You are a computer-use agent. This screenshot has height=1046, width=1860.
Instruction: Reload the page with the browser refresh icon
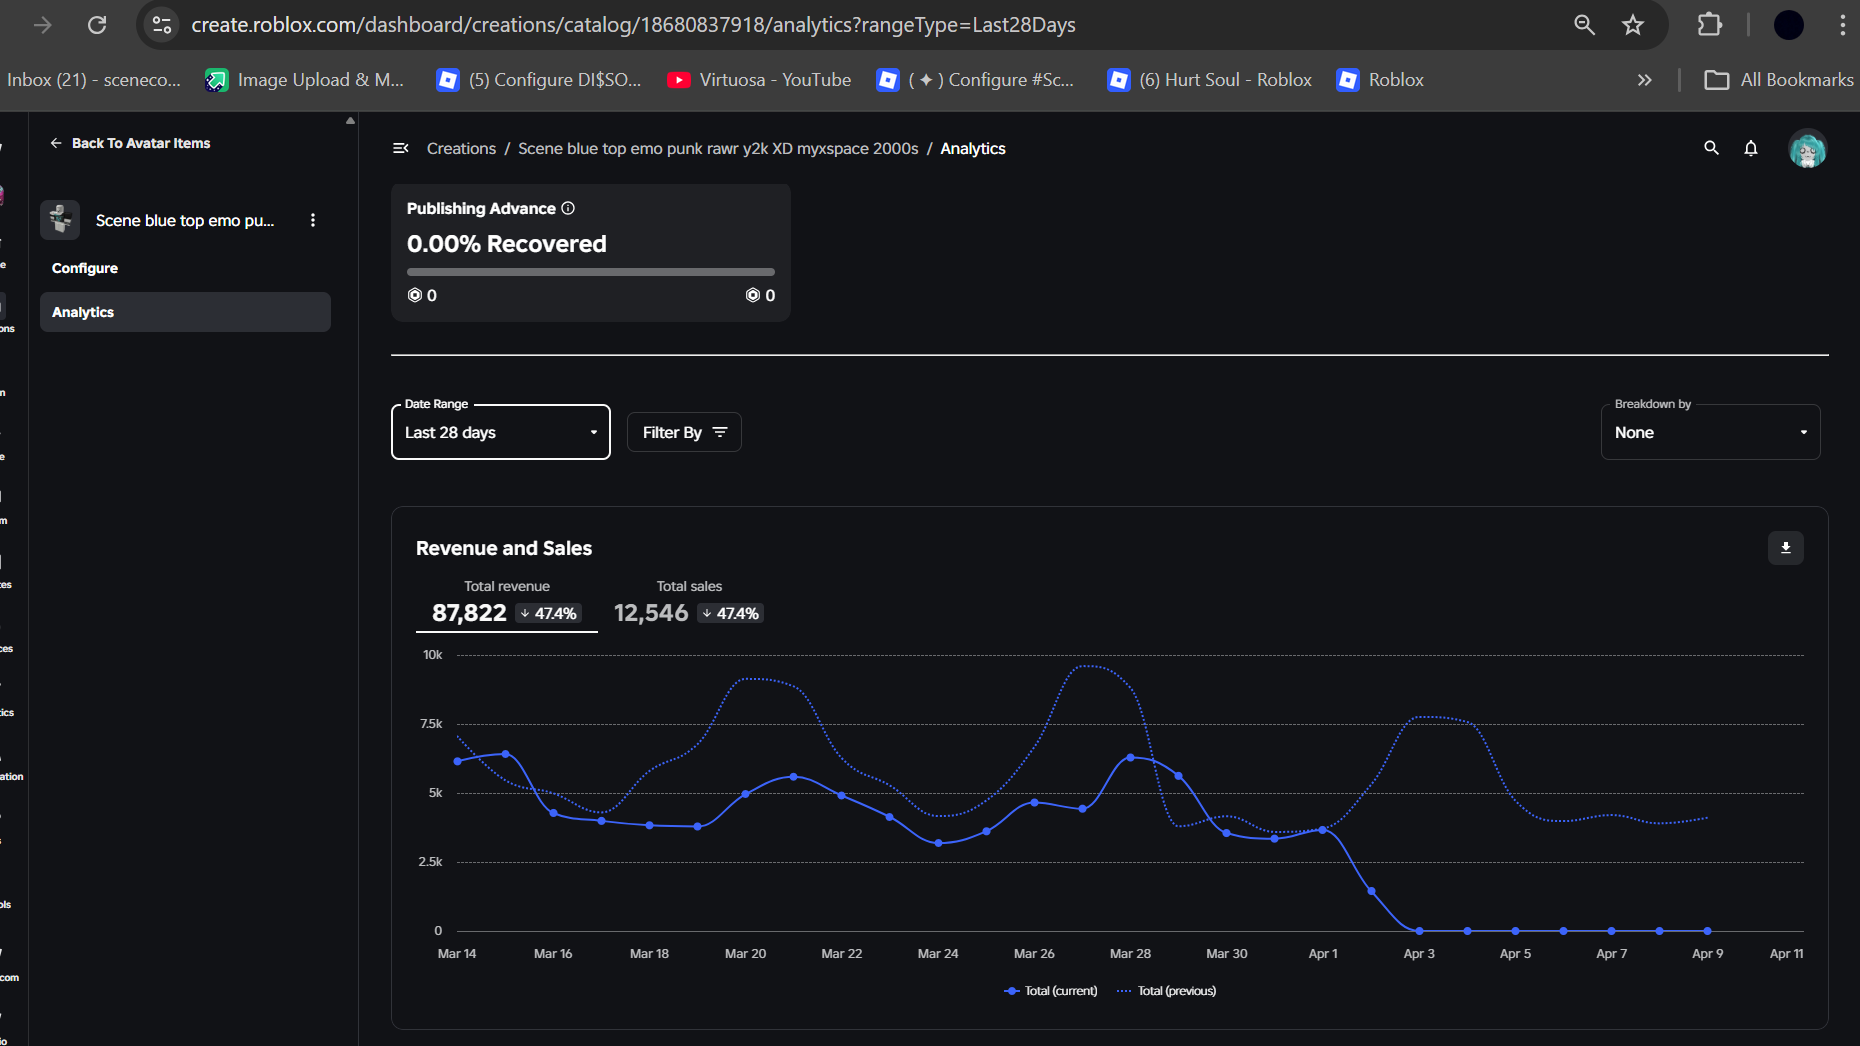[97, 25]
